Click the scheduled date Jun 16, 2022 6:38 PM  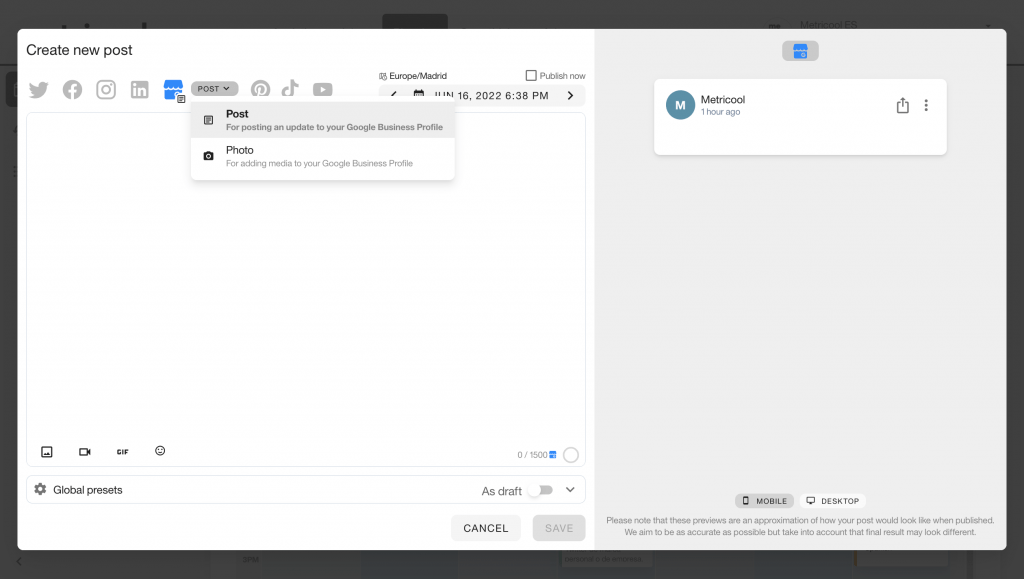coord(492,96)
